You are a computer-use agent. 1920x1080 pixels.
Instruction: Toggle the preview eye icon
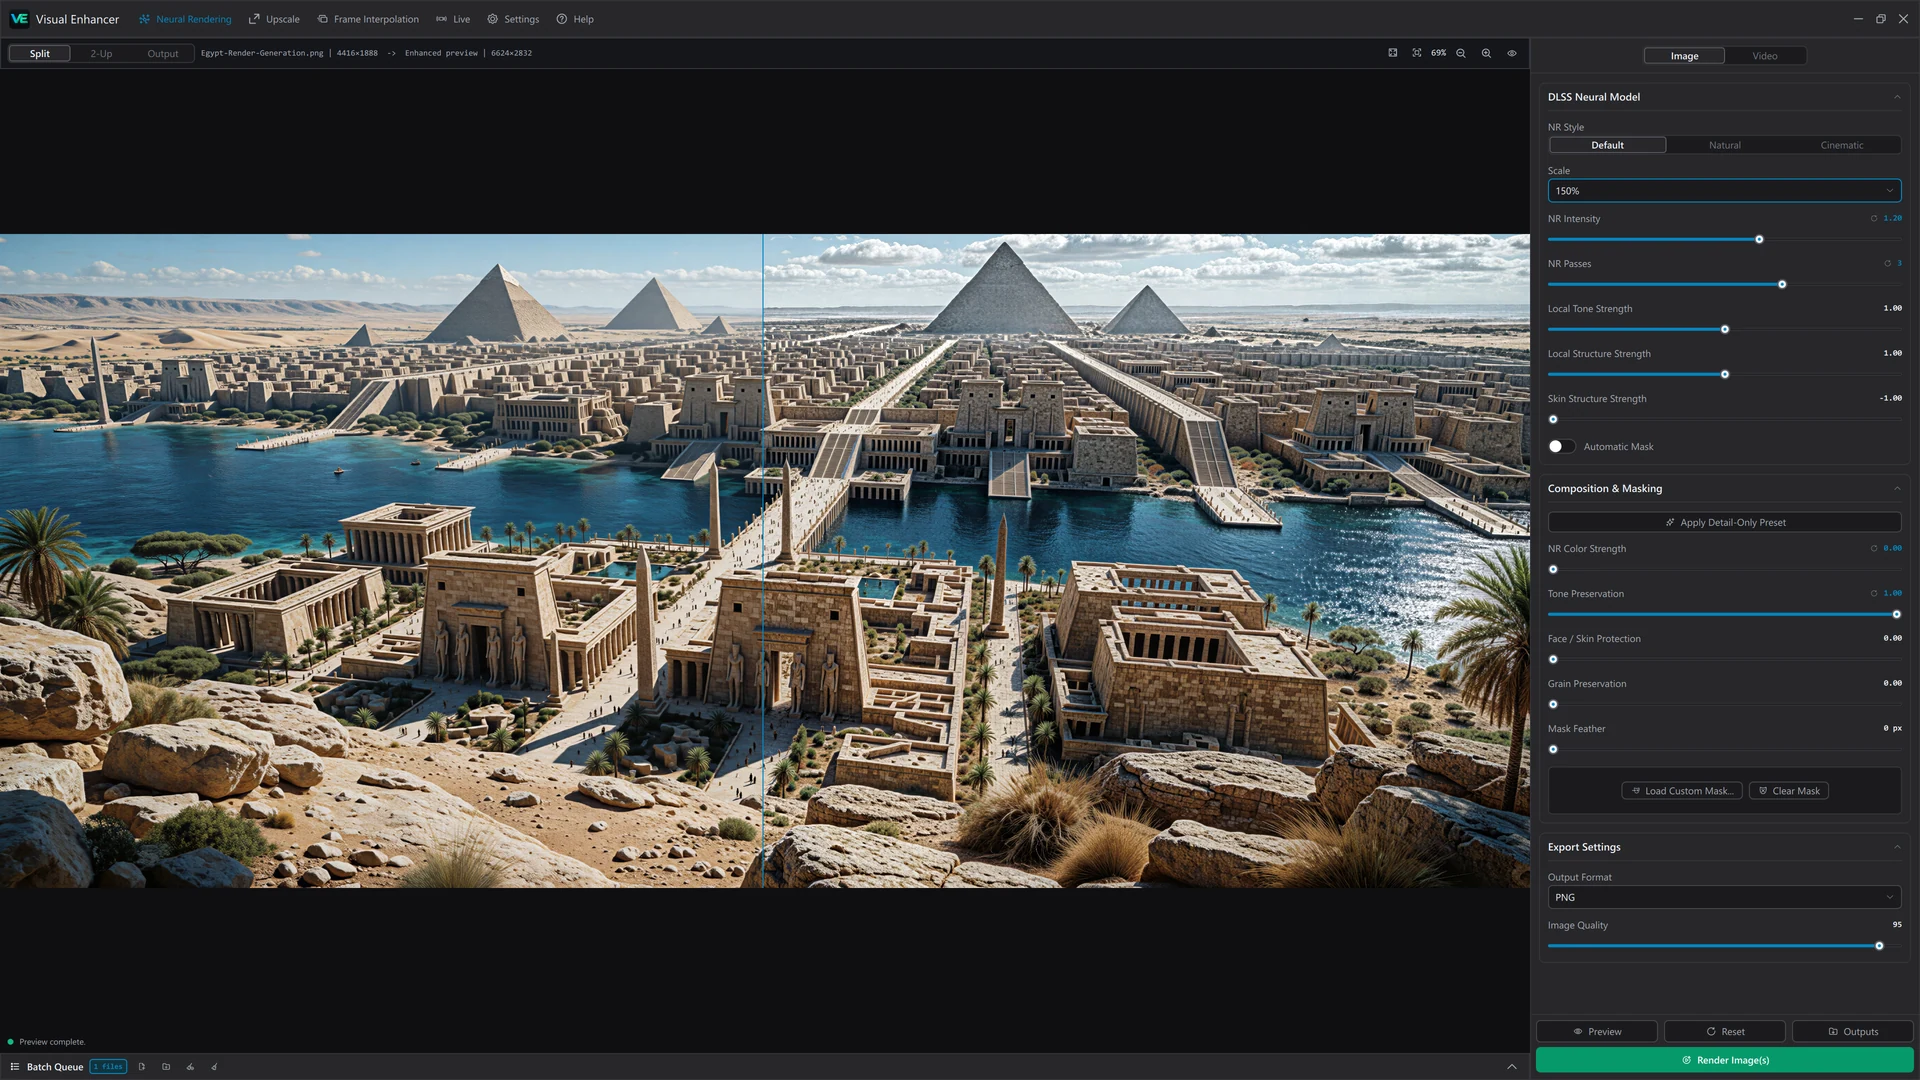pos(1512,53)
